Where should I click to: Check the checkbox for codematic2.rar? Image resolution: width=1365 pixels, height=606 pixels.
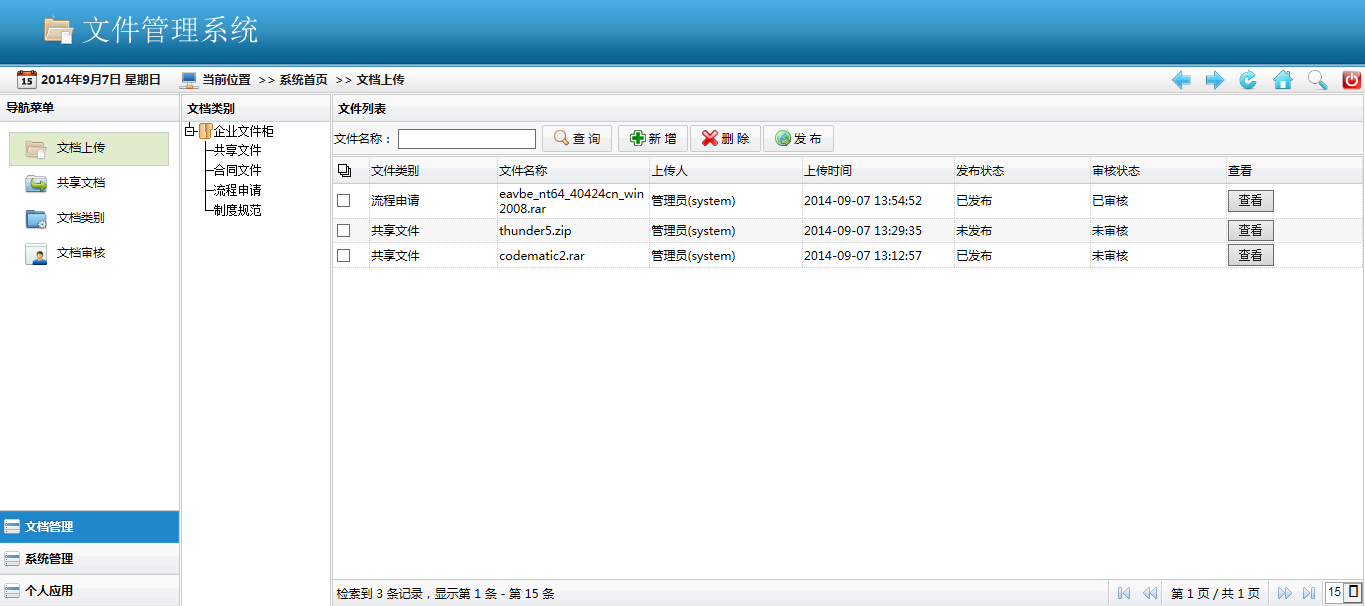(x=344, y=255)
